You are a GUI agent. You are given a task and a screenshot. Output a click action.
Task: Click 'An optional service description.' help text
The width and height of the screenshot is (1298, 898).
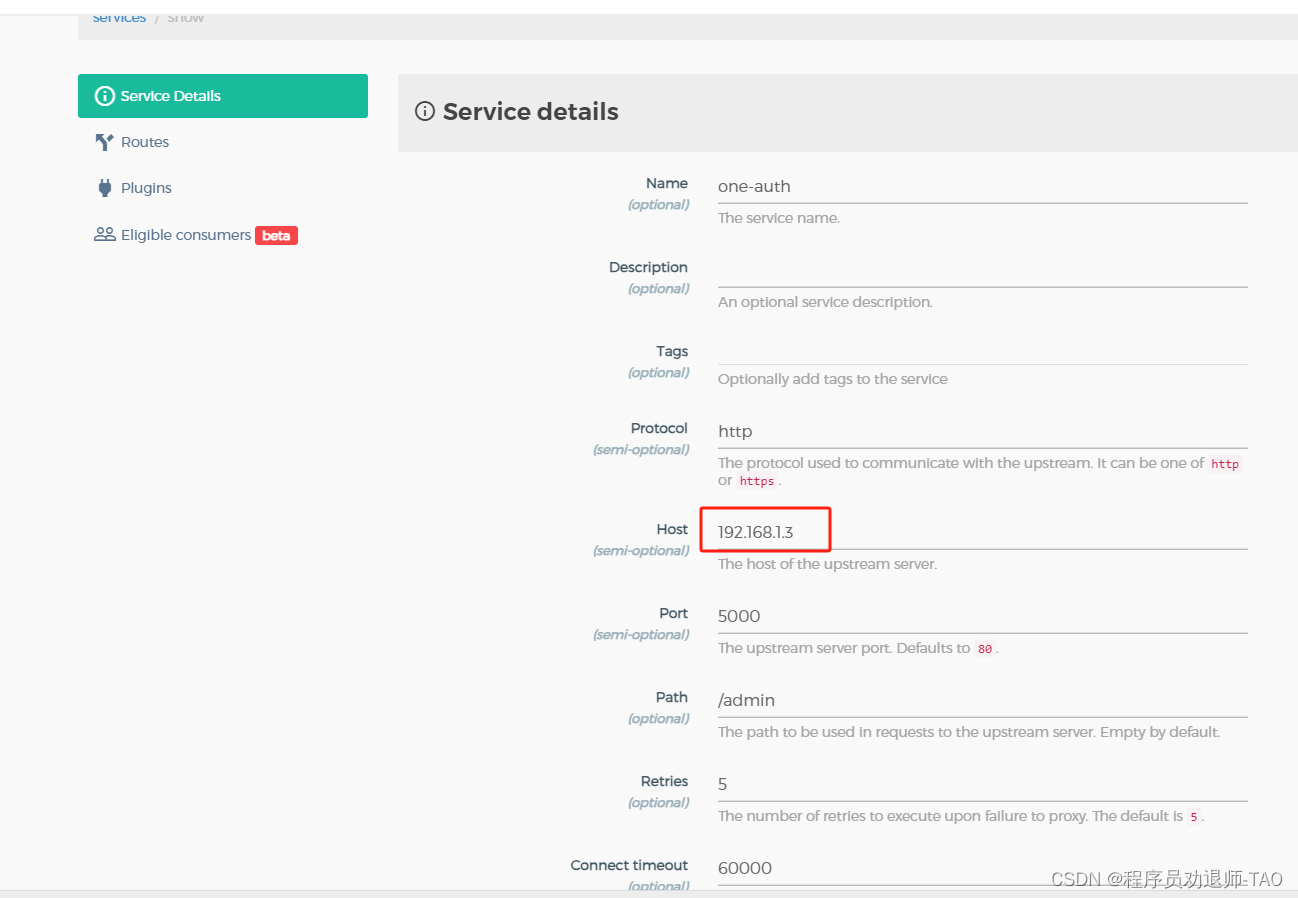825,302
